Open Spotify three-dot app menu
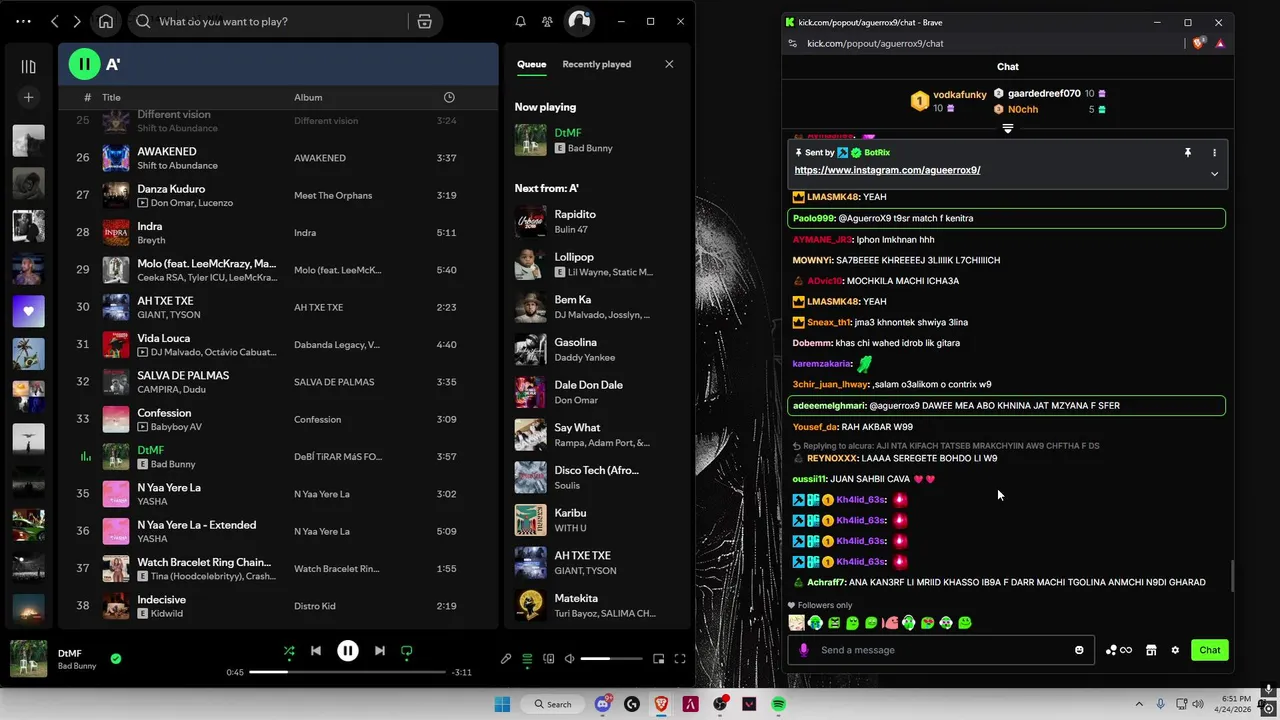1280x720 pixels. coord(24,21)
